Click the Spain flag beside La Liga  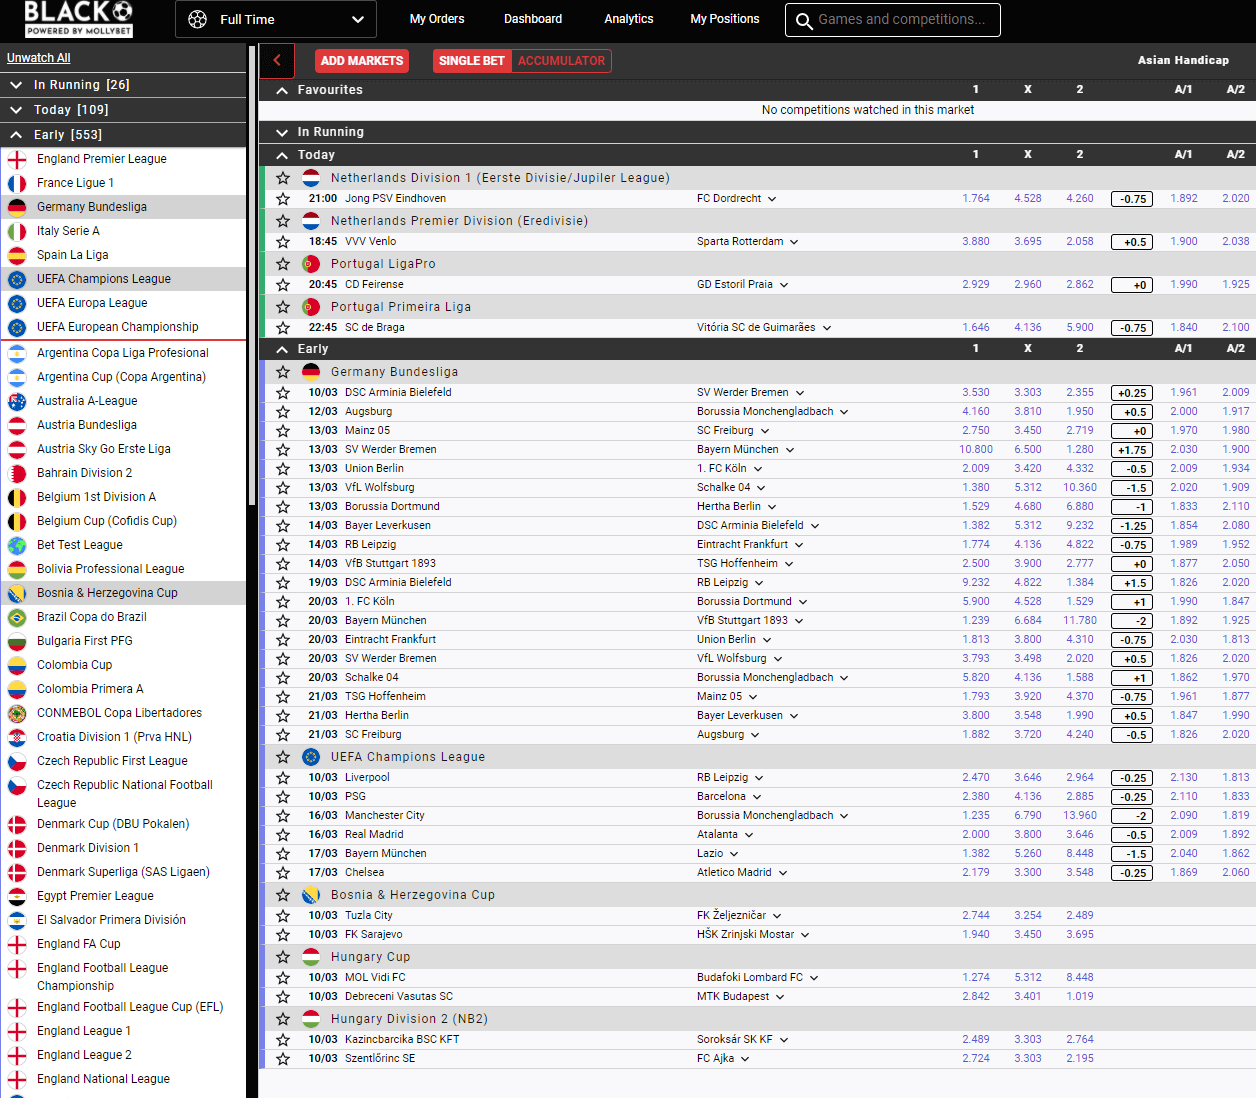tap(17, 255)
